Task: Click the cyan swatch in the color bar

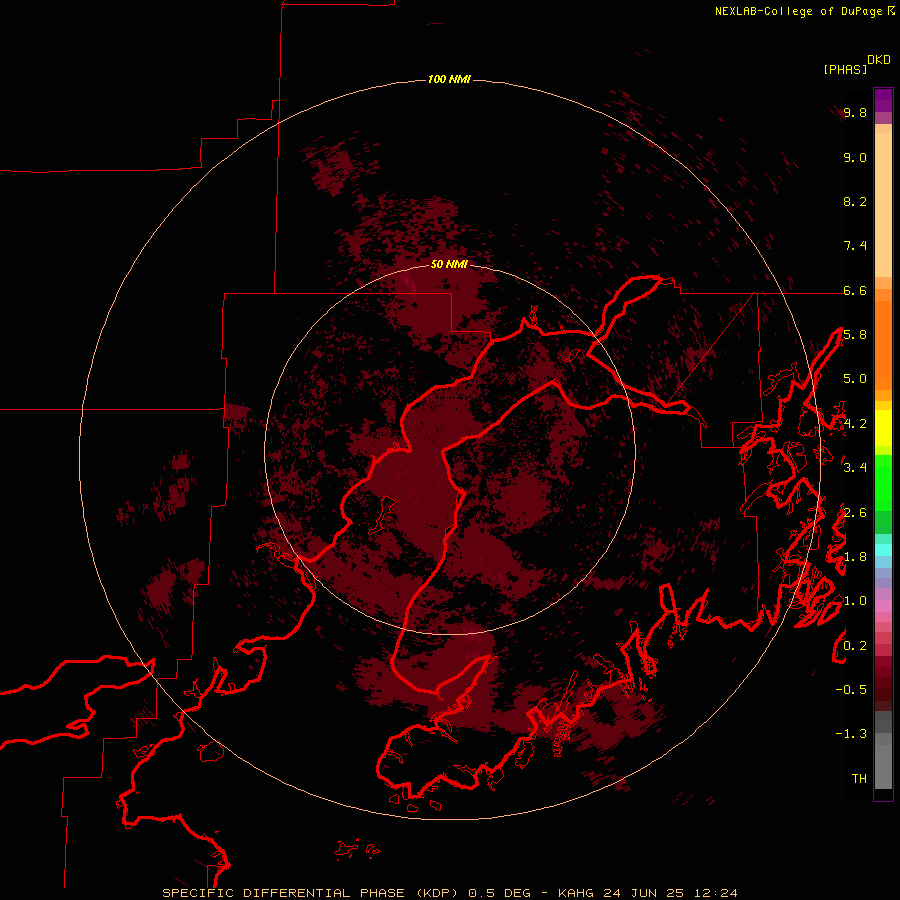Action: tap(883, 550)
